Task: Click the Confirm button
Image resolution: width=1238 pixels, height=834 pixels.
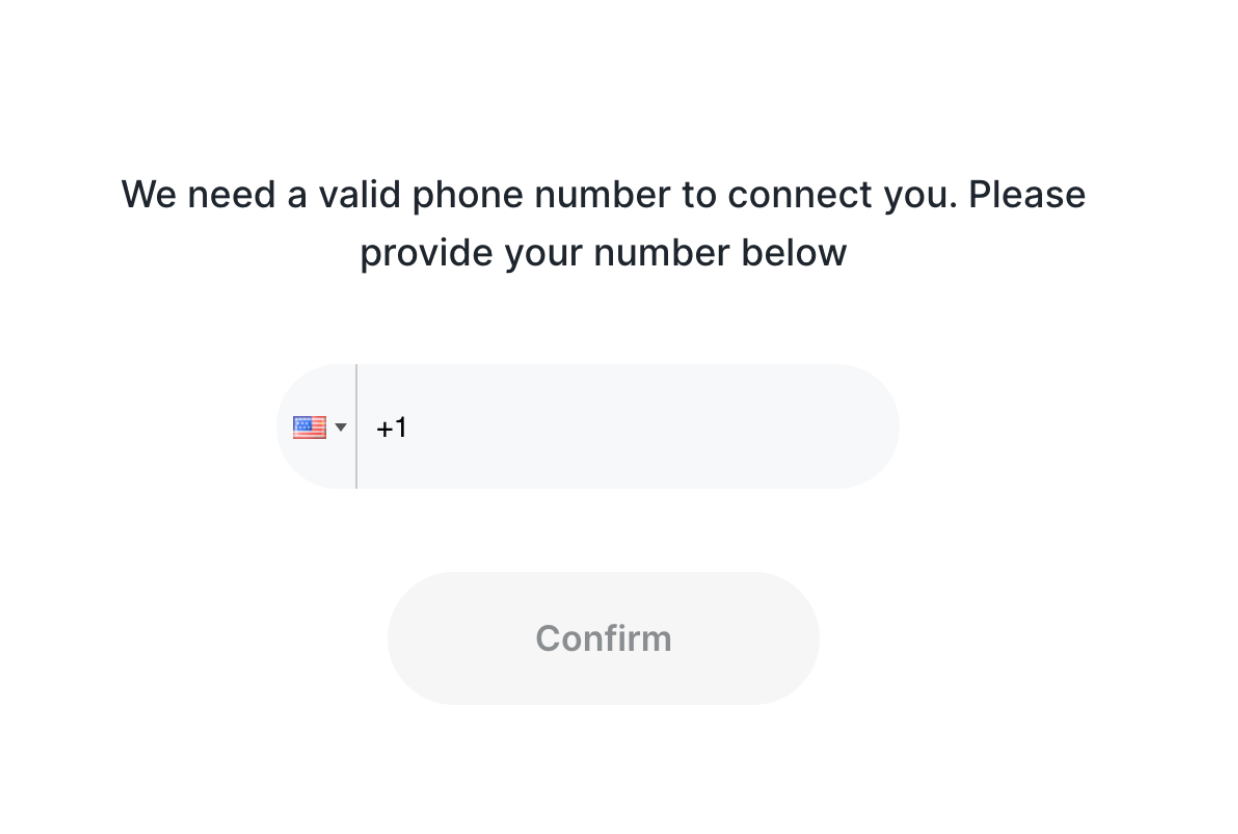Action: pyautogui.click(x=603, y=638)
